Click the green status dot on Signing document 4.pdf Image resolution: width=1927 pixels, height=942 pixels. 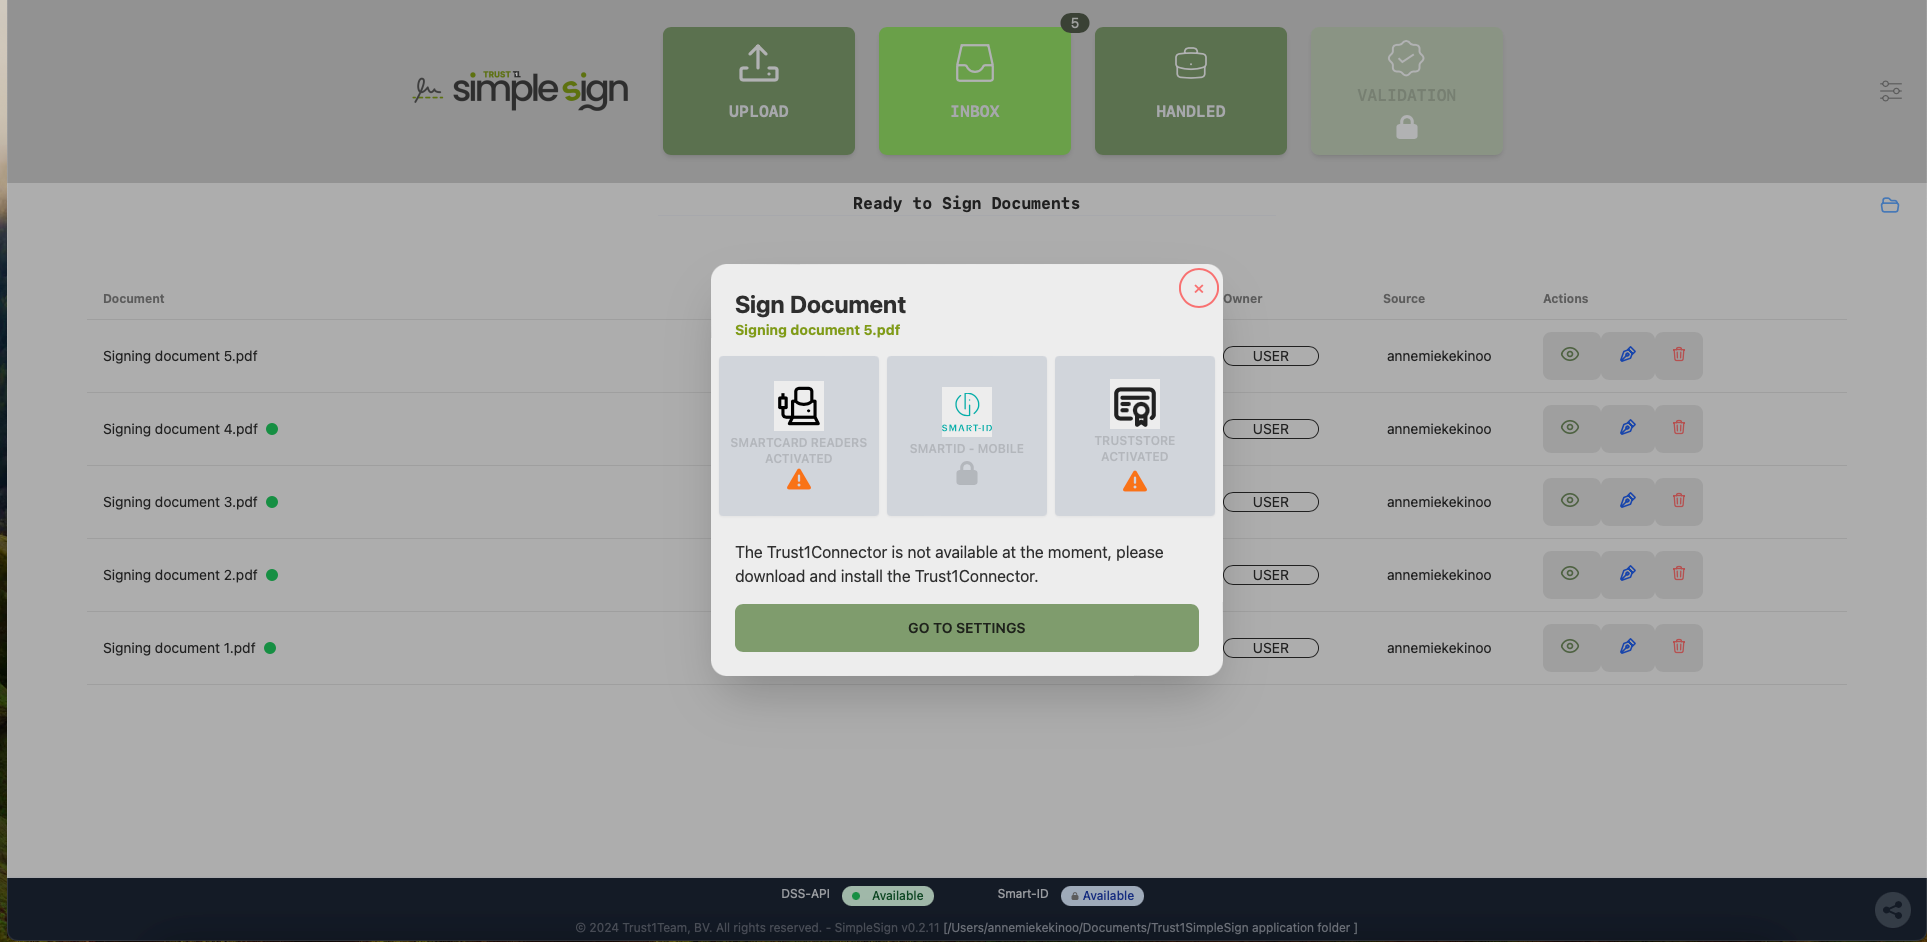pyautogui.click(x=272, y=429)
